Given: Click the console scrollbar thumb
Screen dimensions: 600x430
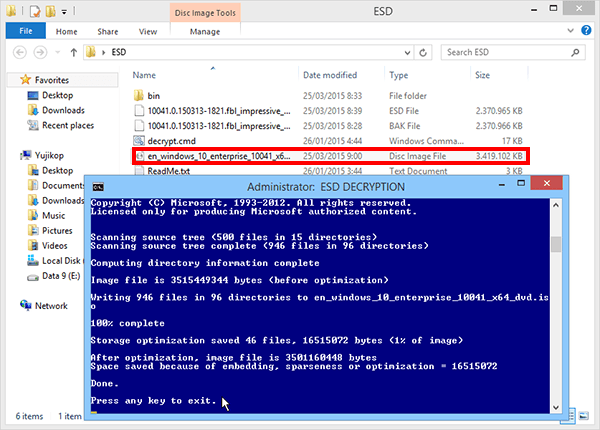Looking at the screenshot, I should (x=556, y=244).
